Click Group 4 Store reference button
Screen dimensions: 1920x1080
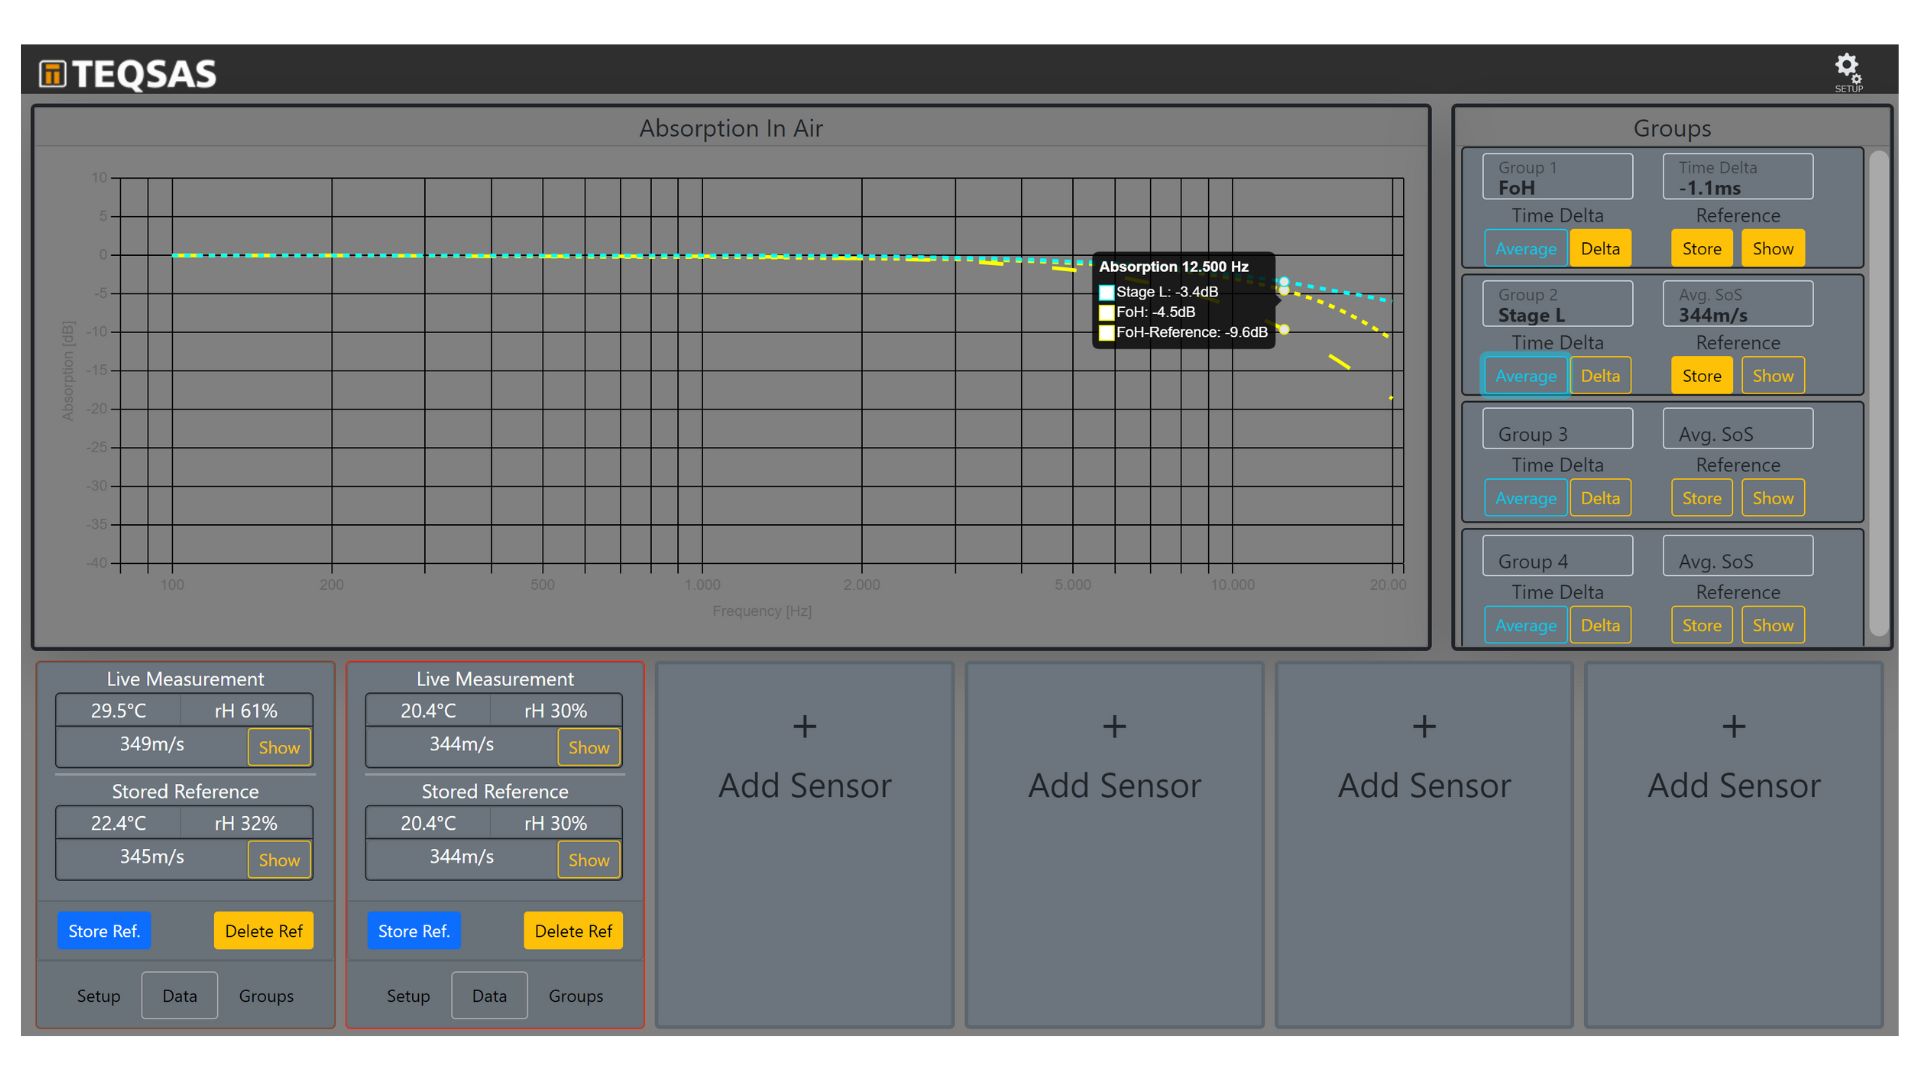1701,626
